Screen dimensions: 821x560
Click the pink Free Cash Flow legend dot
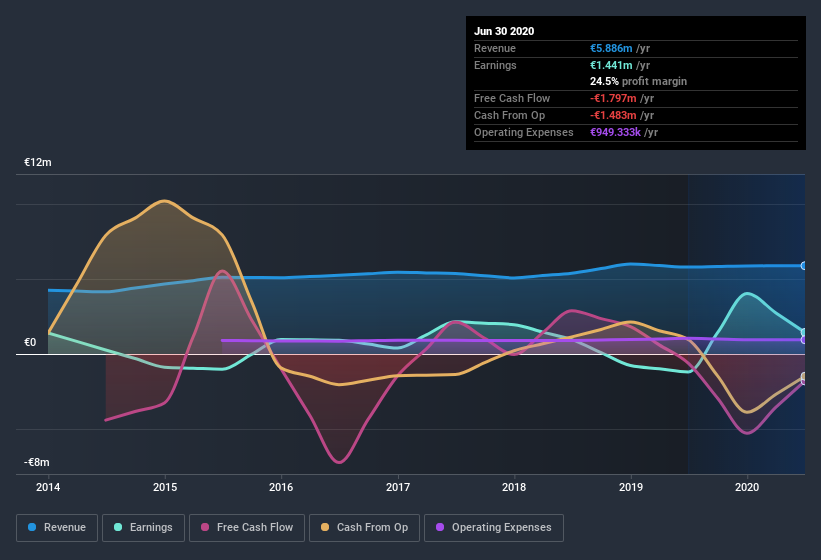(x=206, y=527)
